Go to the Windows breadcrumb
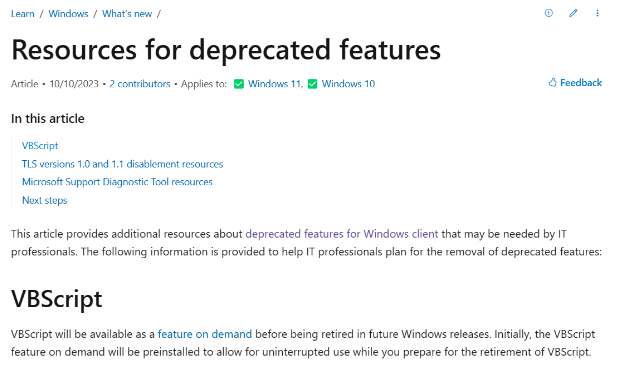The height and width of the screenshot is (372, 628). click(68, 14)
